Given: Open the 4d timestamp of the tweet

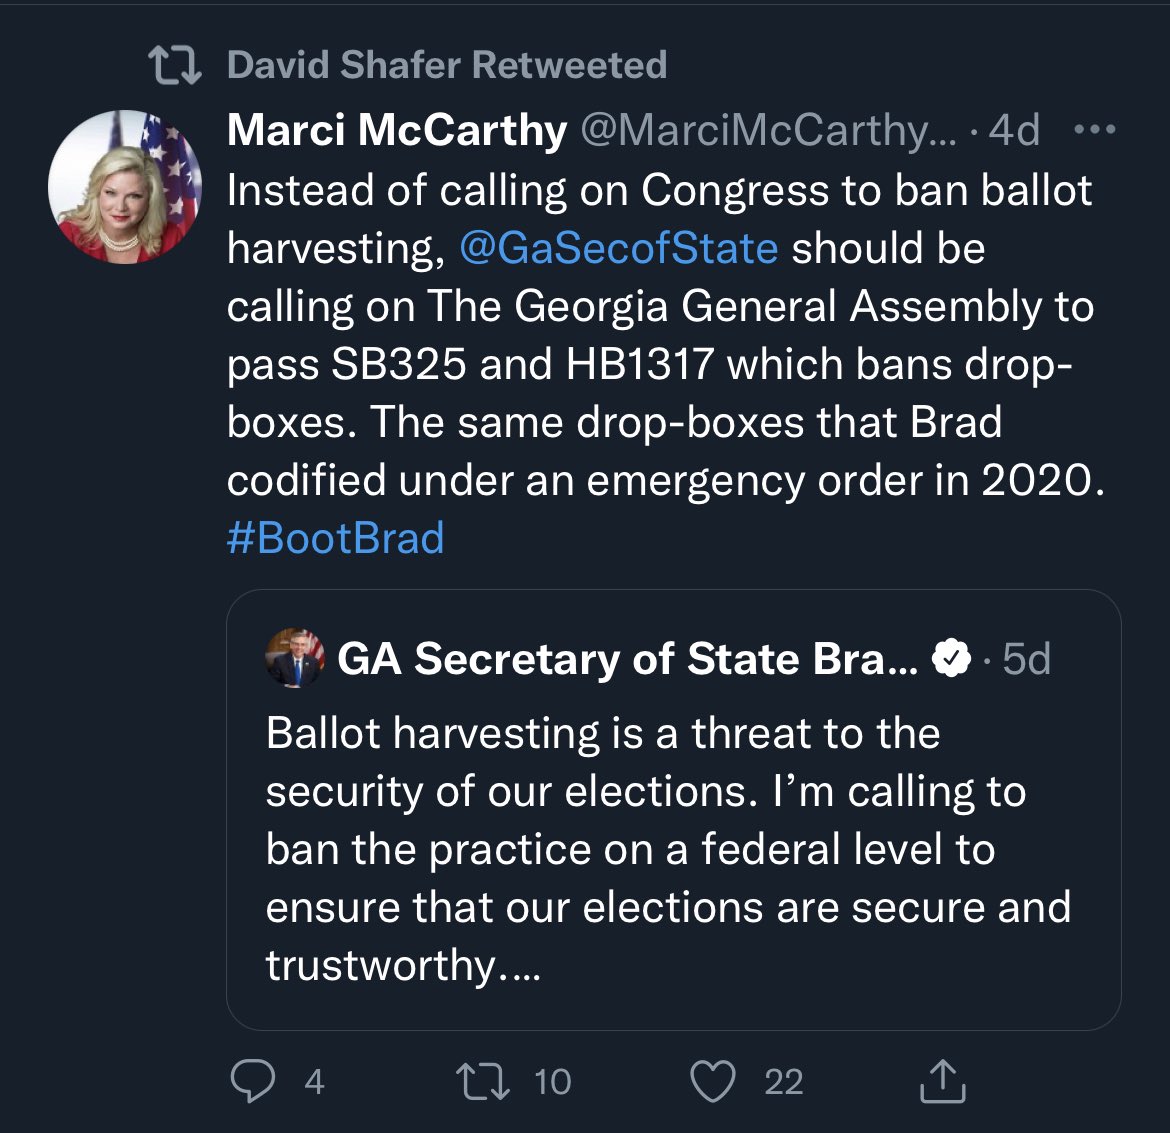Looking at the screenshot, I should click(1014, 130).
